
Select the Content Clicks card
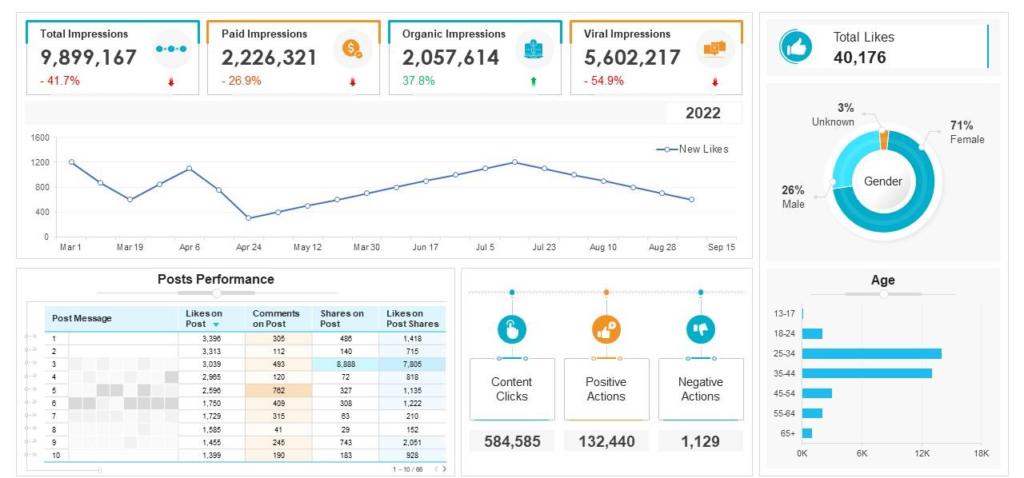512,389
